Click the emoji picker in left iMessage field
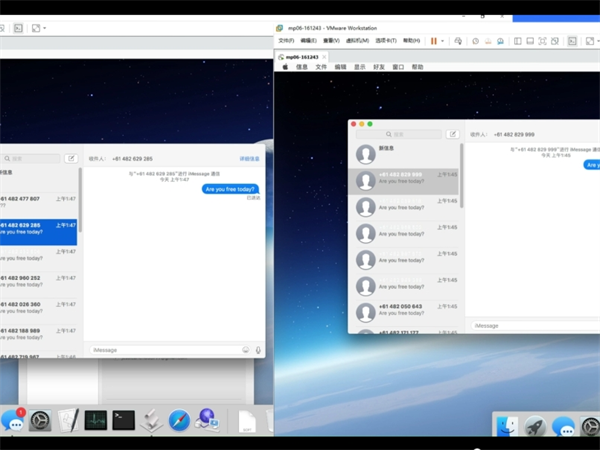The width and height of the screenshot is (600, 450). [x=246, y=350]
